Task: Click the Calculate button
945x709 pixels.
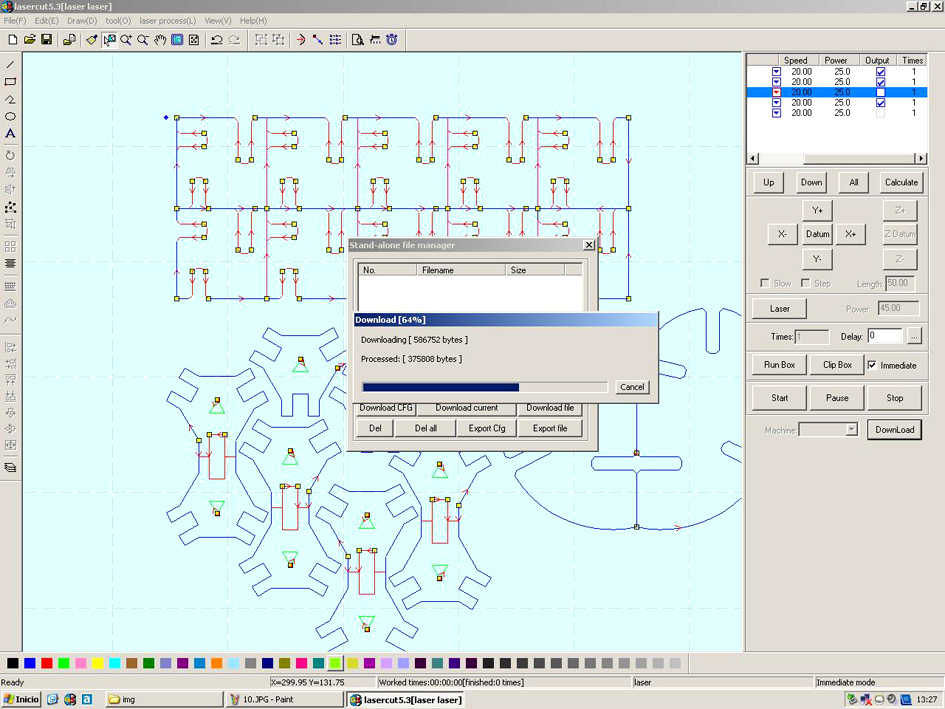Action: [x=901, y=182]
